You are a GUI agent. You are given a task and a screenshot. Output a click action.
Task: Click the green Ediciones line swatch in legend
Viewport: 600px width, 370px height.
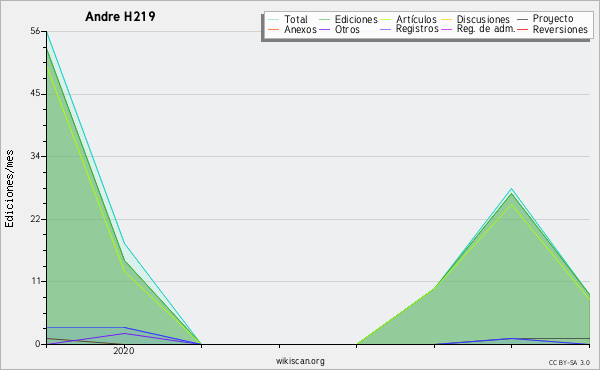point(324,20)
